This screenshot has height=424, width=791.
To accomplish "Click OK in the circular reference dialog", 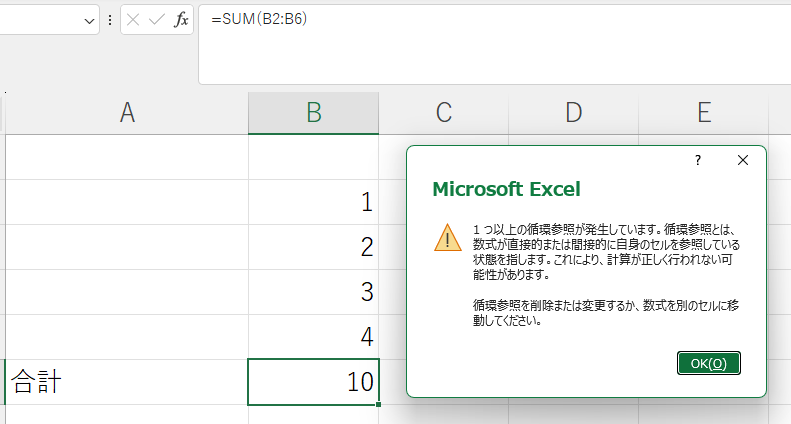I will click(709, 363).
